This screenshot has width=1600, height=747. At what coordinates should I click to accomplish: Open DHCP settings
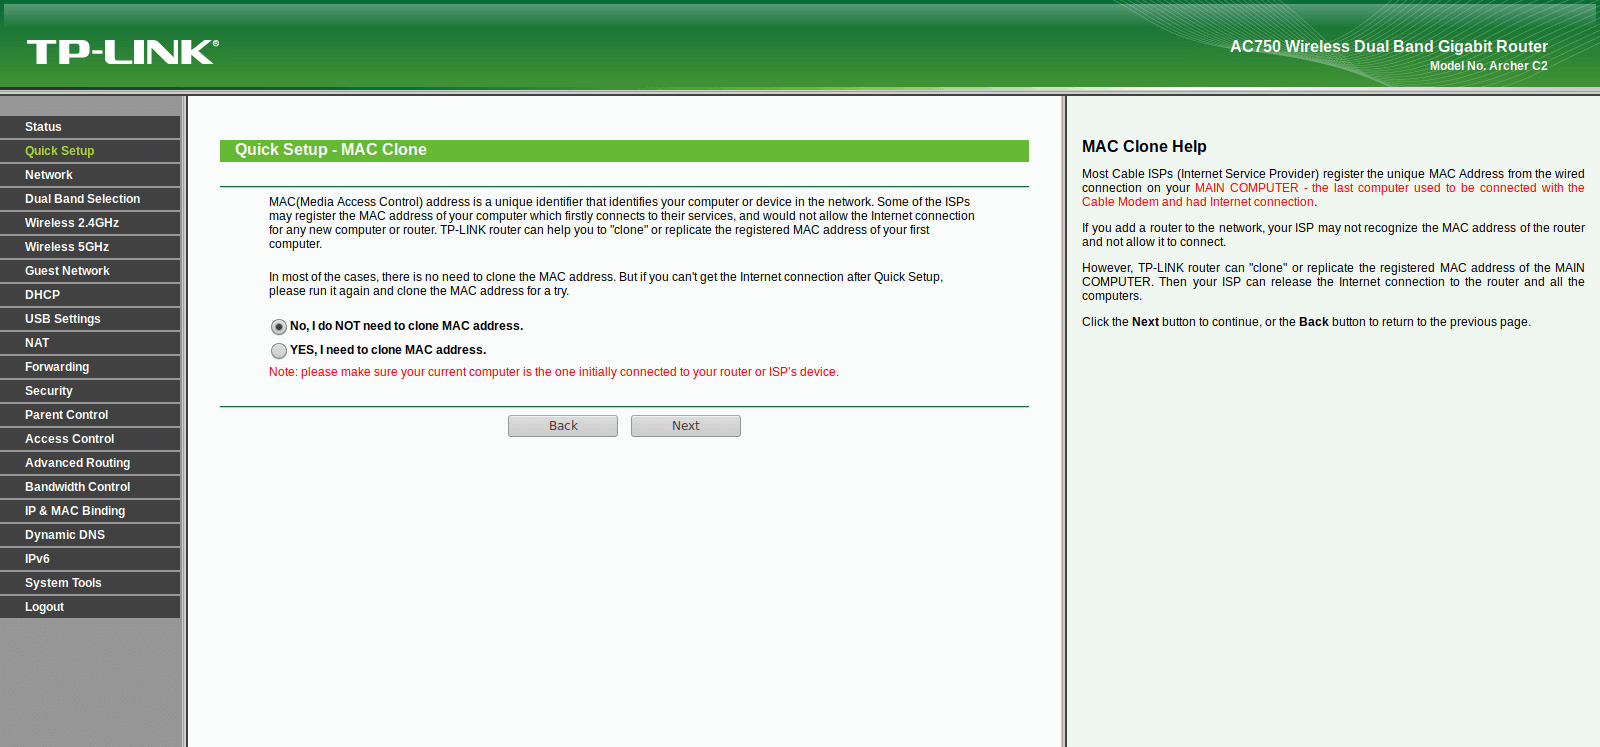(x=90, y=295)
